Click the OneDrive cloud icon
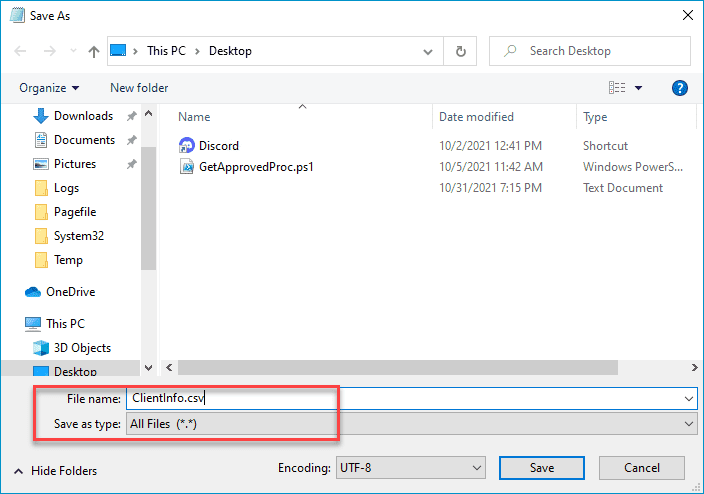Screen dimensions: 704x494 (x=33, y=292)
